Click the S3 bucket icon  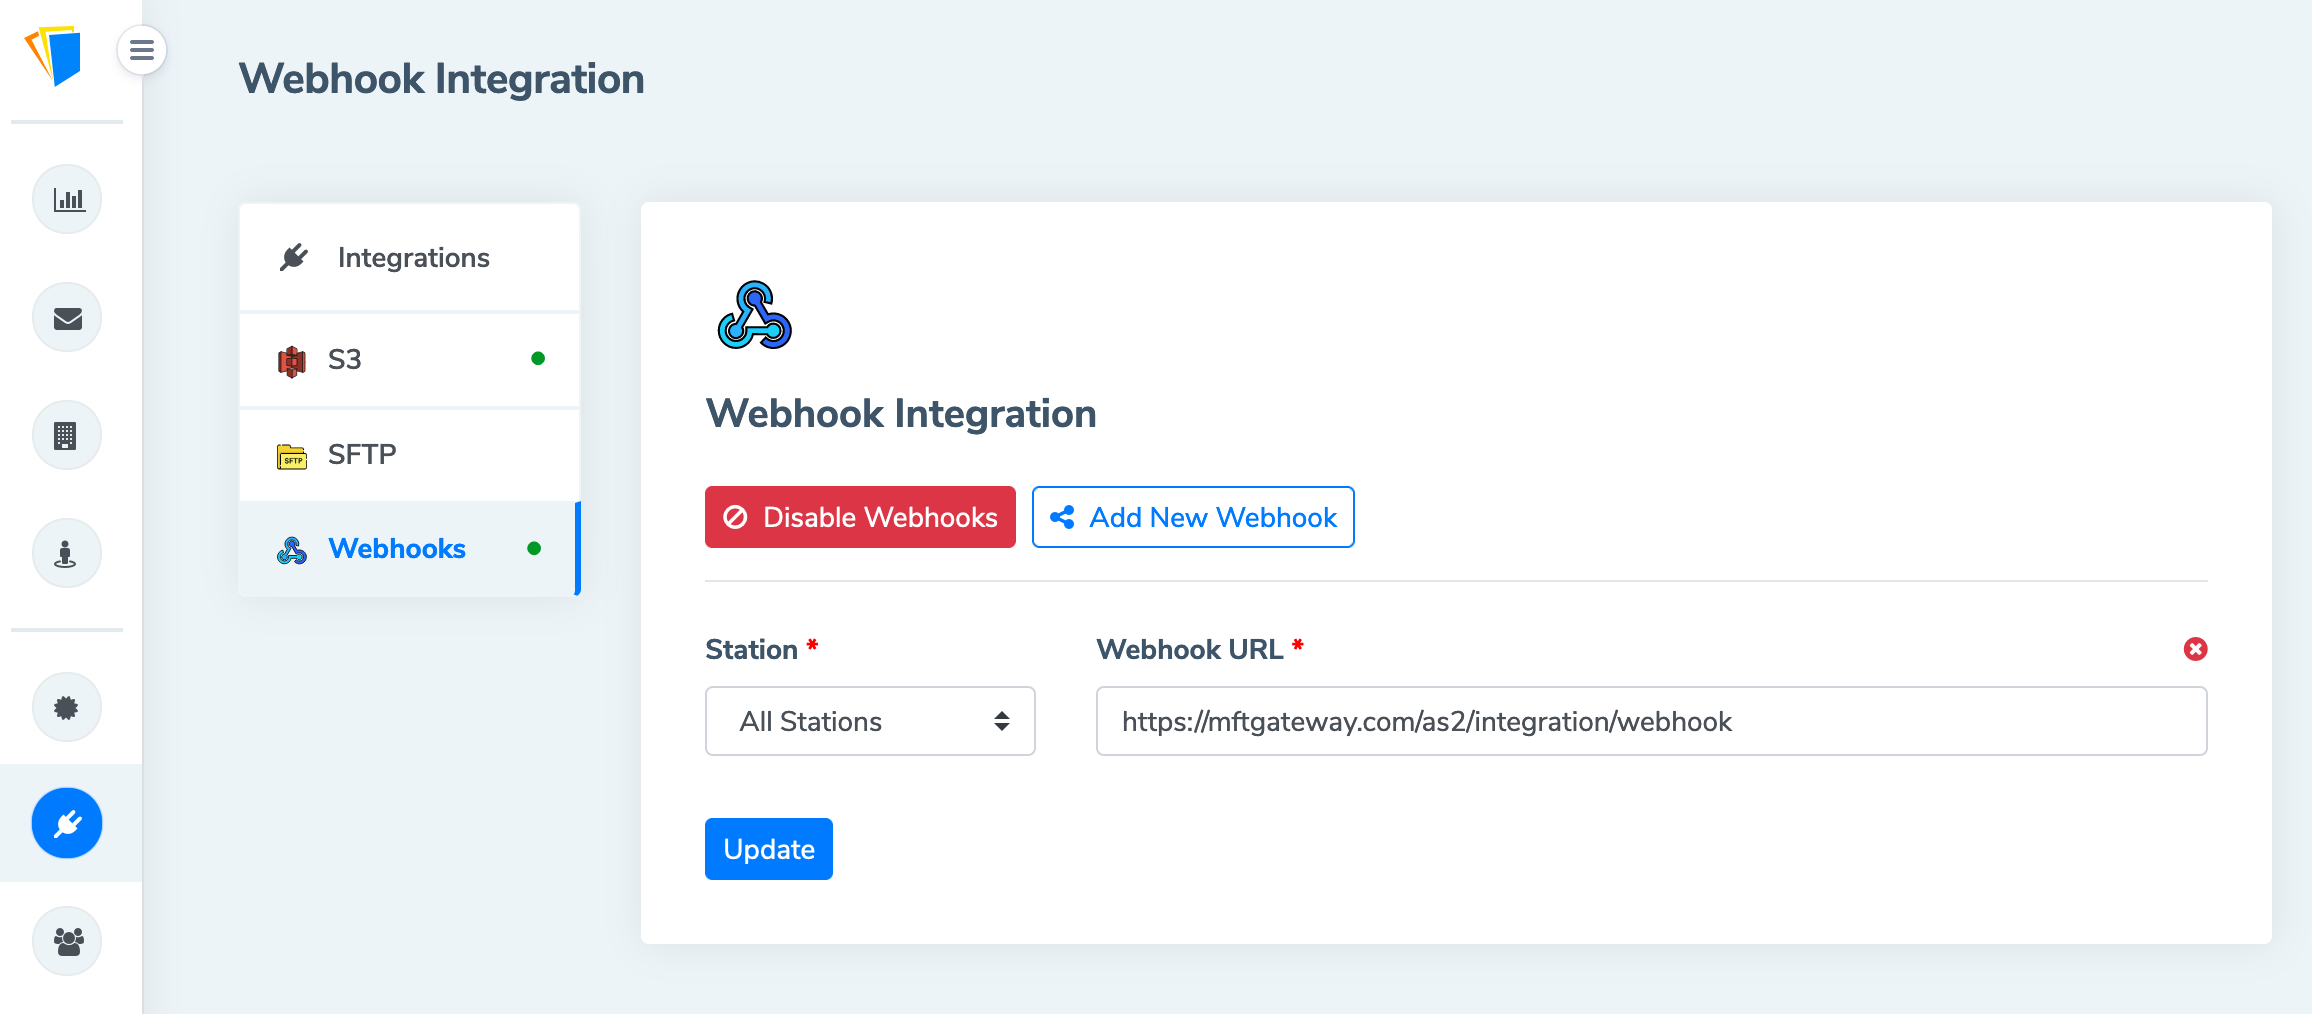(x=292, y=360)
